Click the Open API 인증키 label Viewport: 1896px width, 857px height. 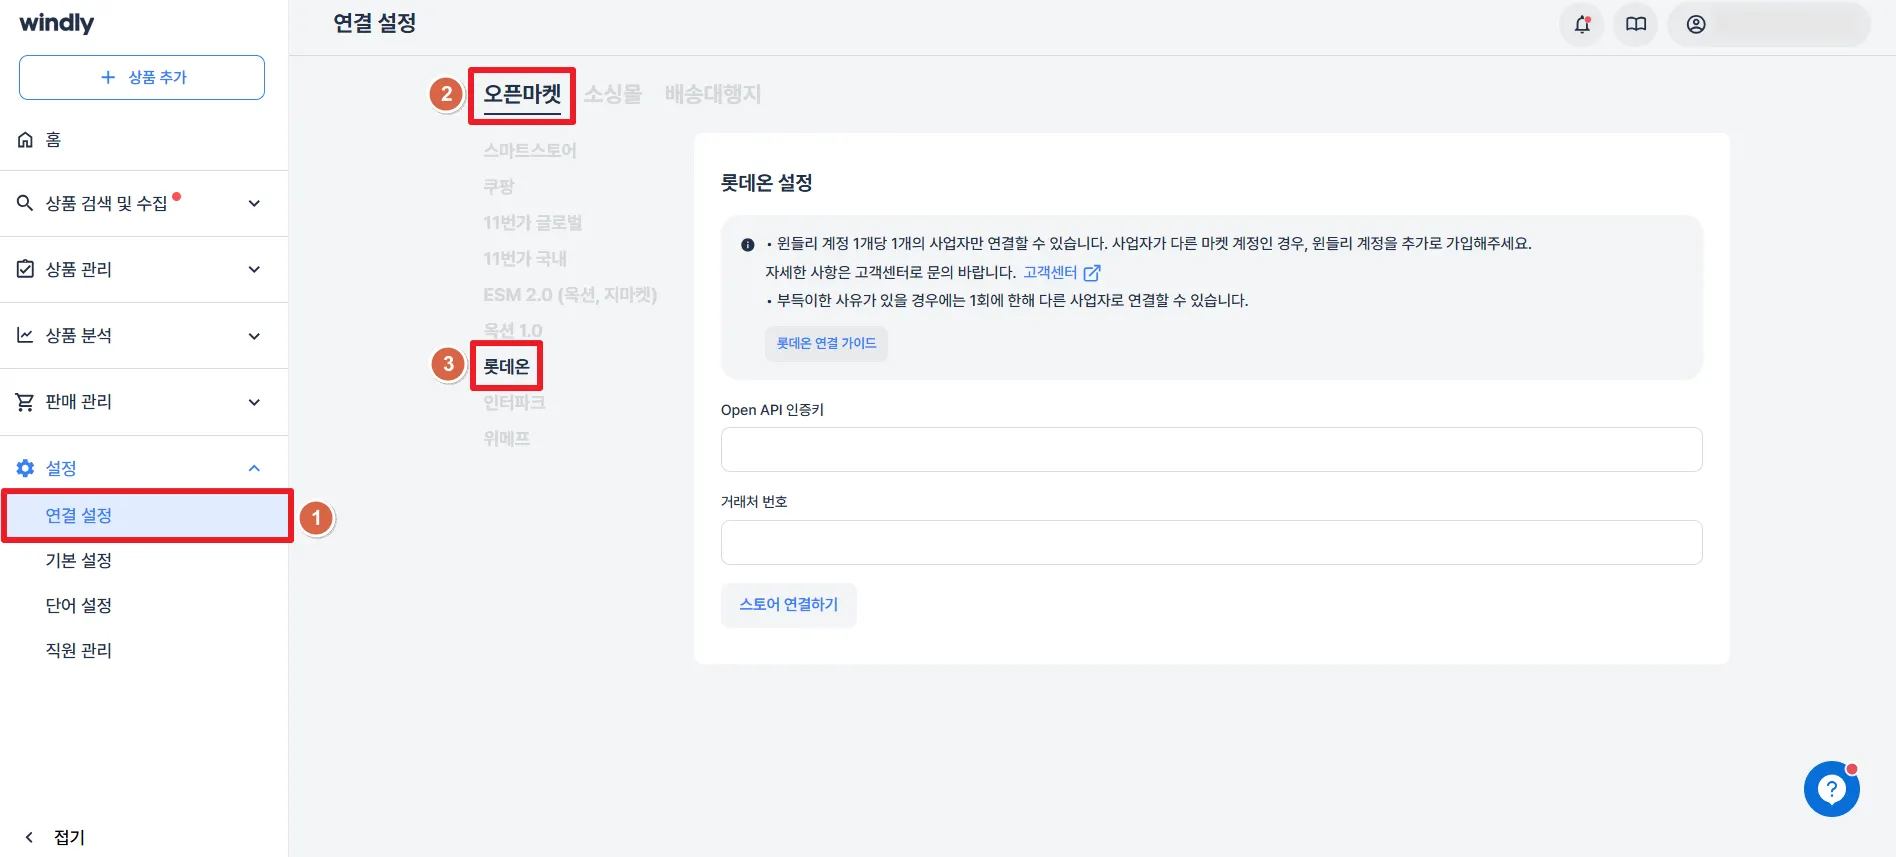coord(772,410)
